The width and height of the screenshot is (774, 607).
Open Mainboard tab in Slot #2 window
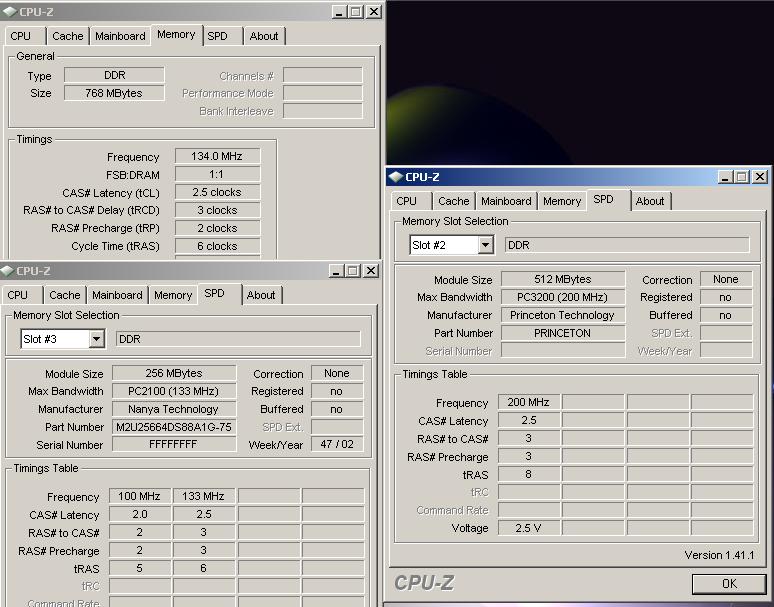pos(506,201)
